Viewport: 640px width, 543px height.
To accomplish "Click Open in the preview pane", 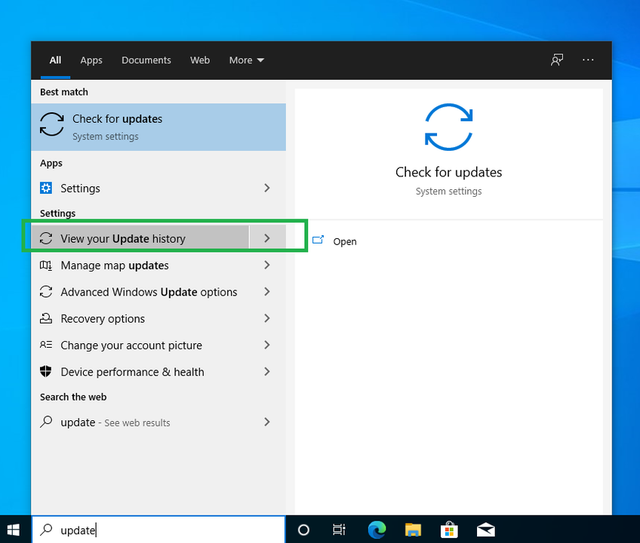I will [x=345, y=241].
